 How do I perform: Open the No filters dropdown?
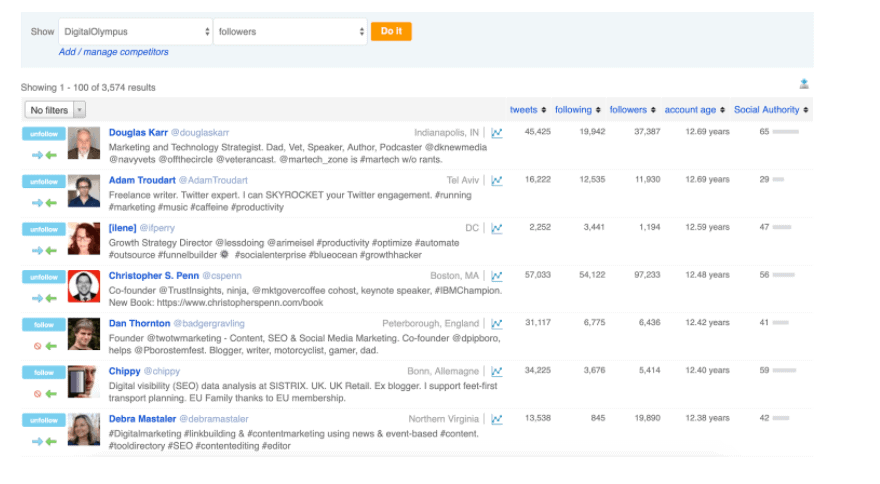(x=55, y=110)
